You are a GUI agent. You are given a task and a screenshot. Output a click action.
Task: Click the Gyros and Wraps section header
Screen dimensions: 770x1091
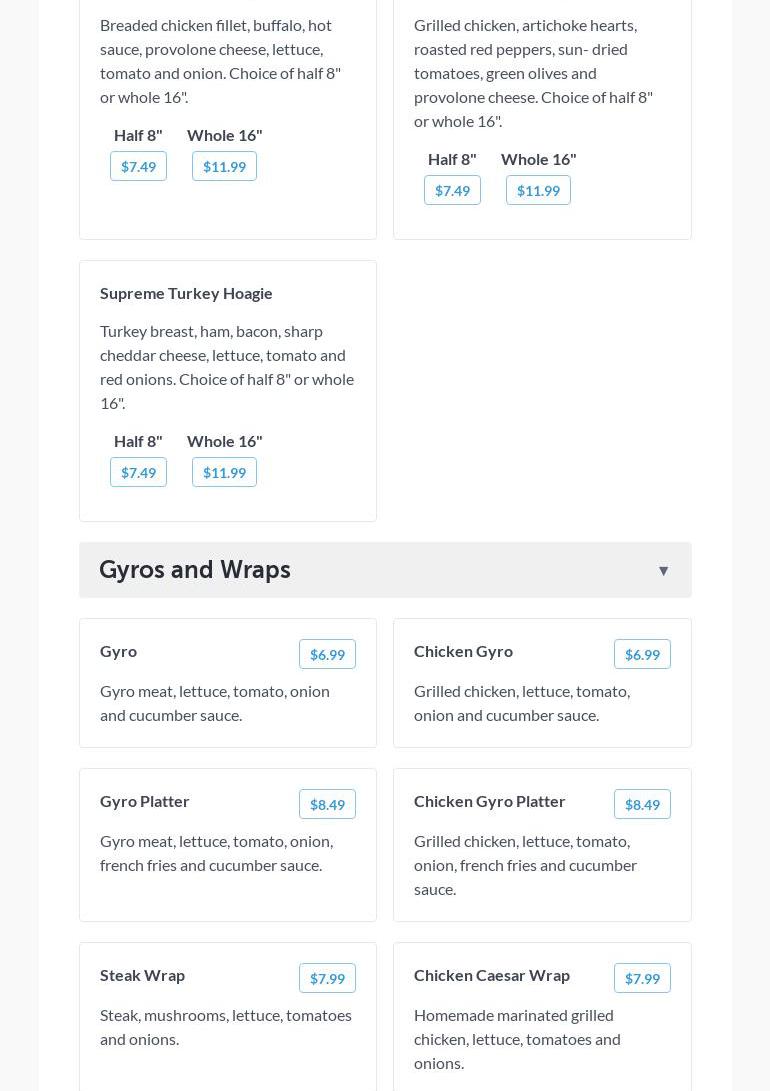pos(195,570)
